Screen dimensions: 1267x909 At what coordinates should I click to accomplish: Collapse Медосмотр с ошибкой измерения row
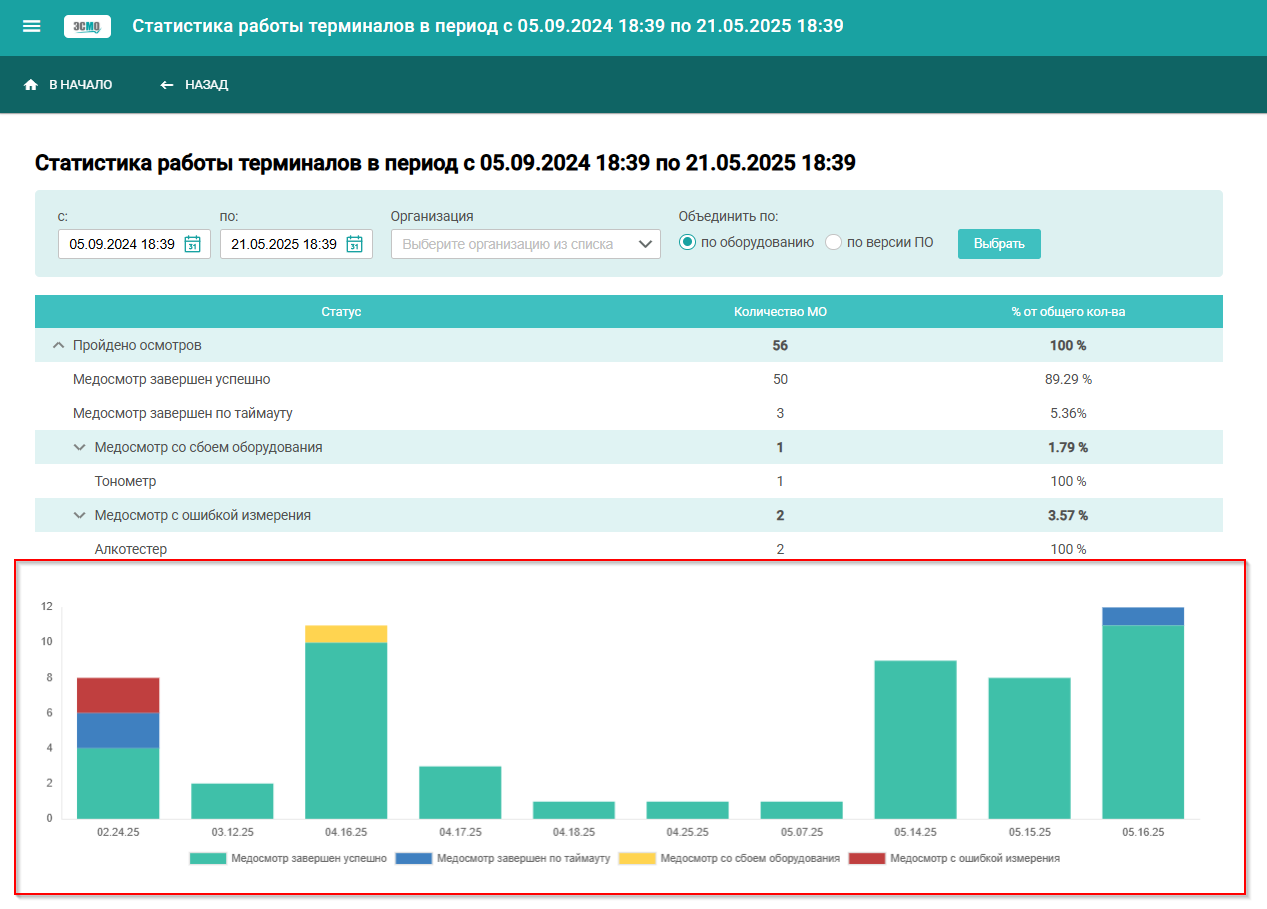pos(80,515)
